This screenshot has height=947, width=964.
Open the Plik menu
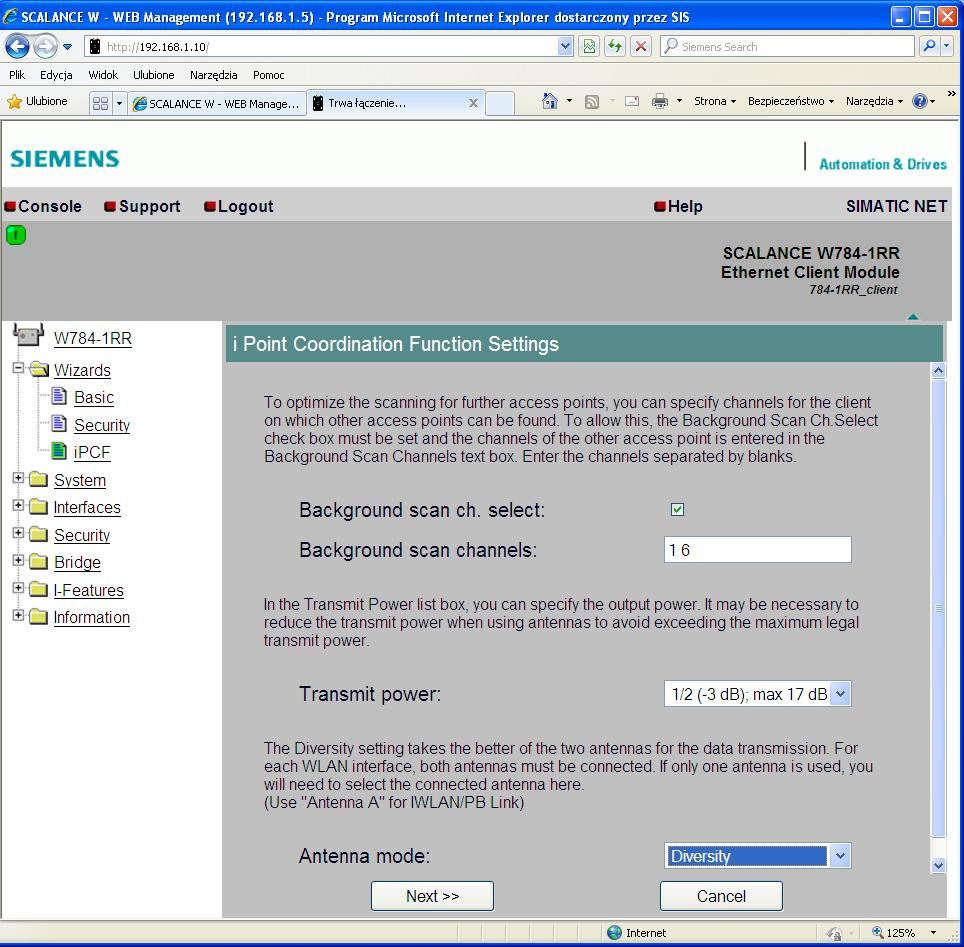[x=17, y=75]
